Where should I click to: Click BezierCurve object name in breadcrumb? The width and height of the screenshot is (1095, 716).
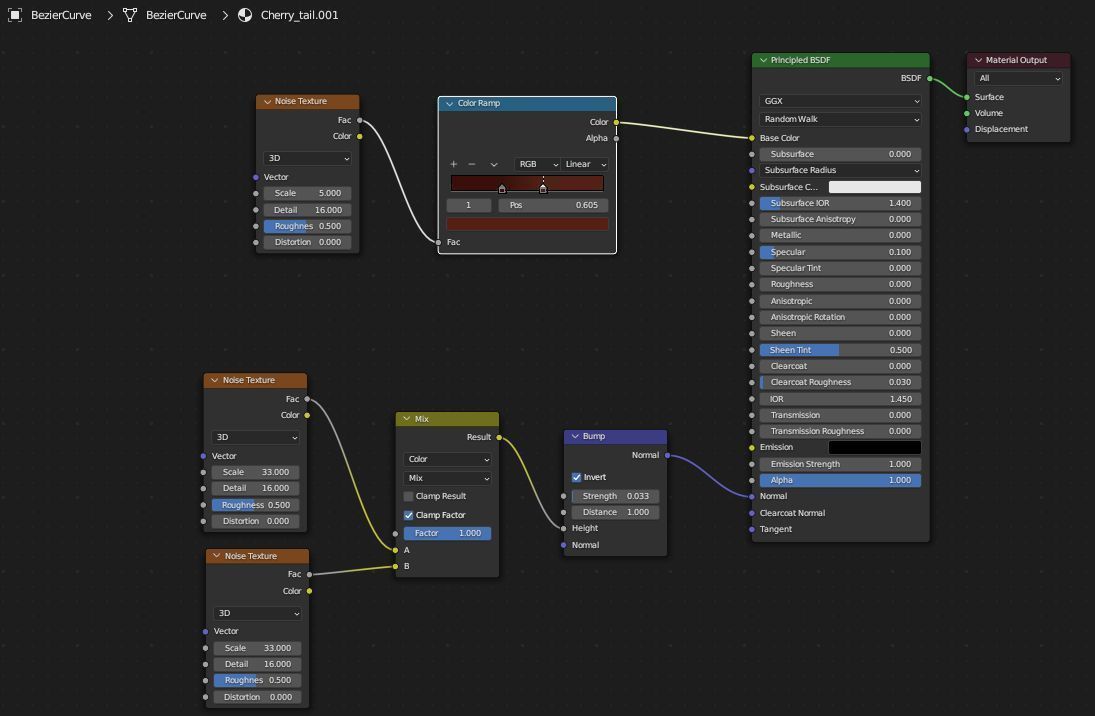(x=61, y=15)
